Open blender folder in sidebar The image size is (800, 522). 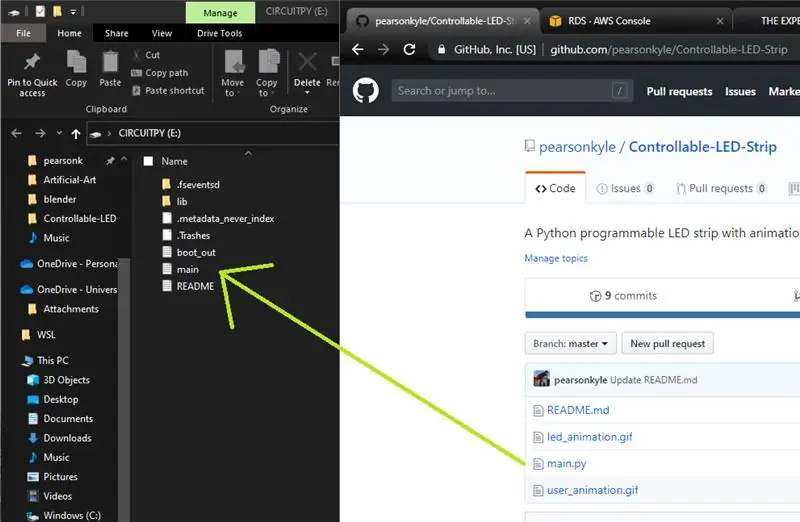pyautogui.click(x=52, y=200)
